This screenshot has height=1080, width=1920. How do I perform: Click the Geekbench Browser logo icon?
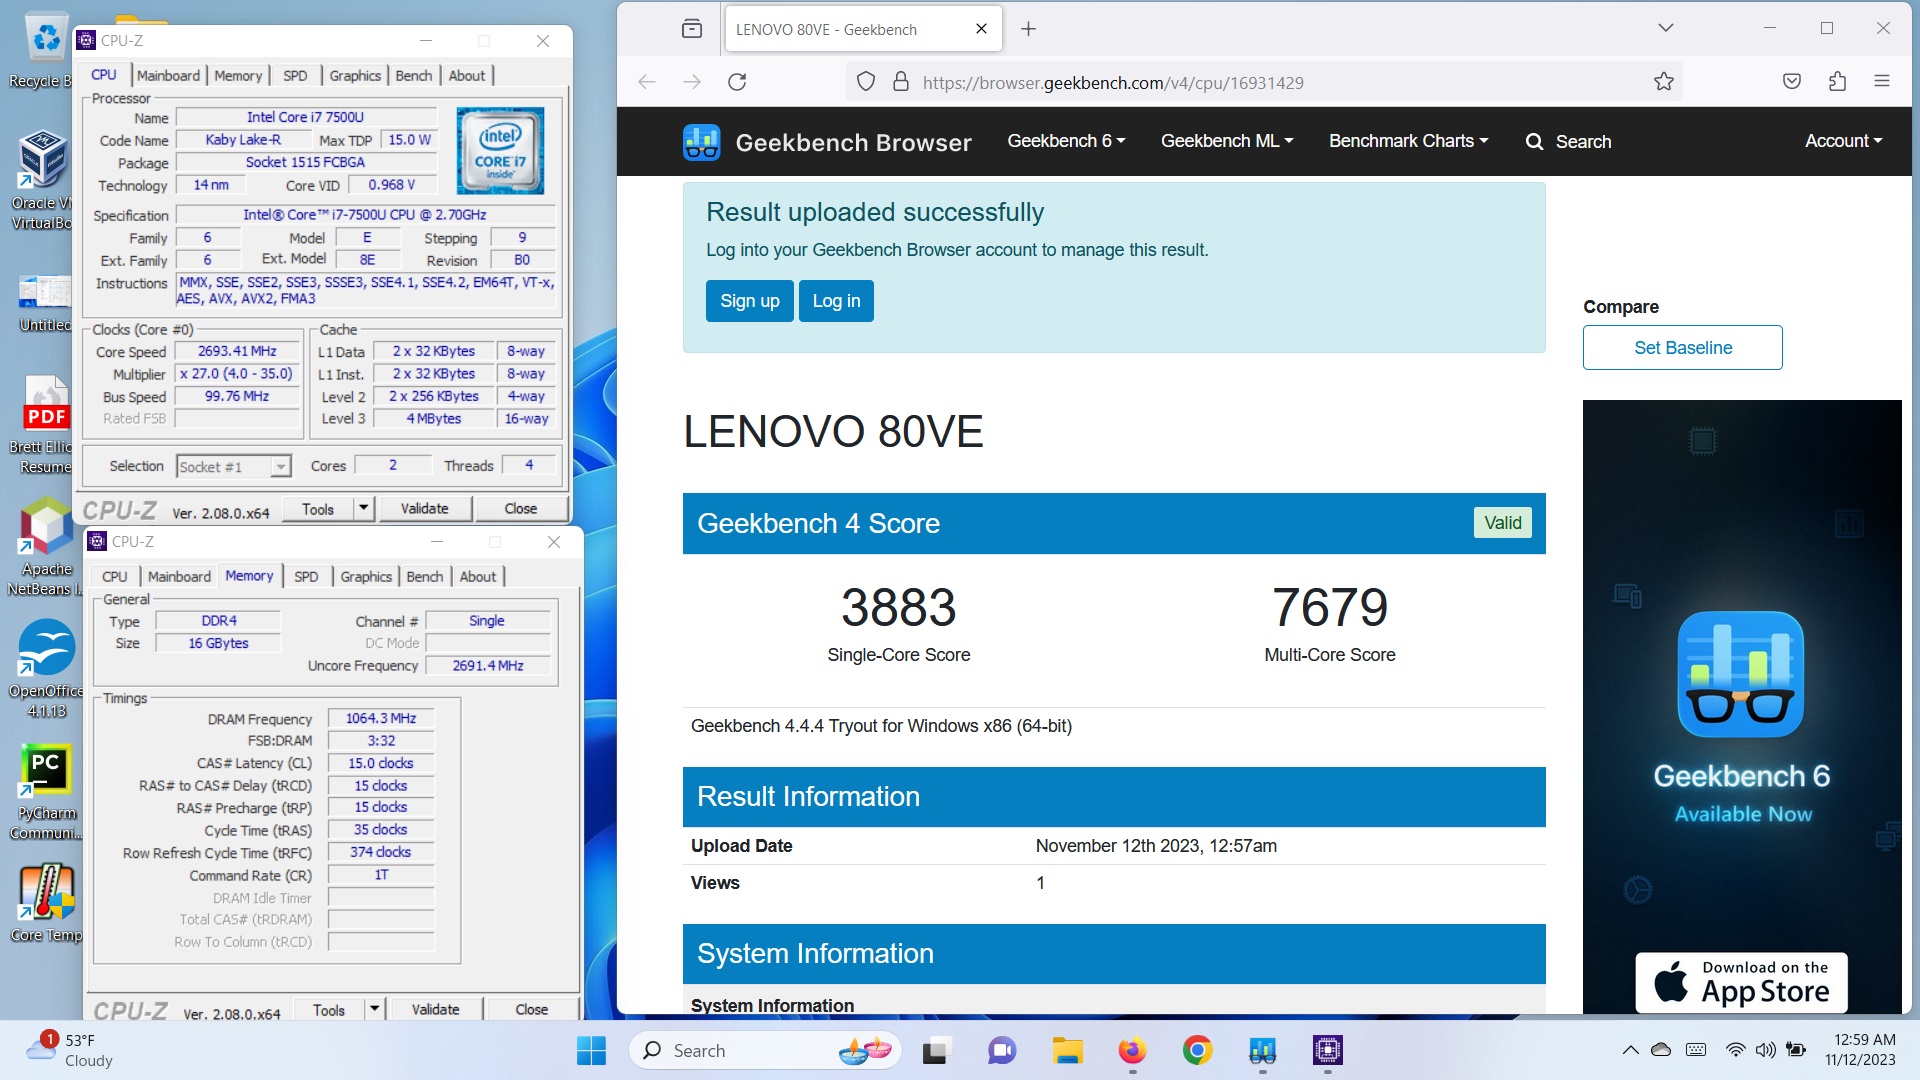point(701,142)
